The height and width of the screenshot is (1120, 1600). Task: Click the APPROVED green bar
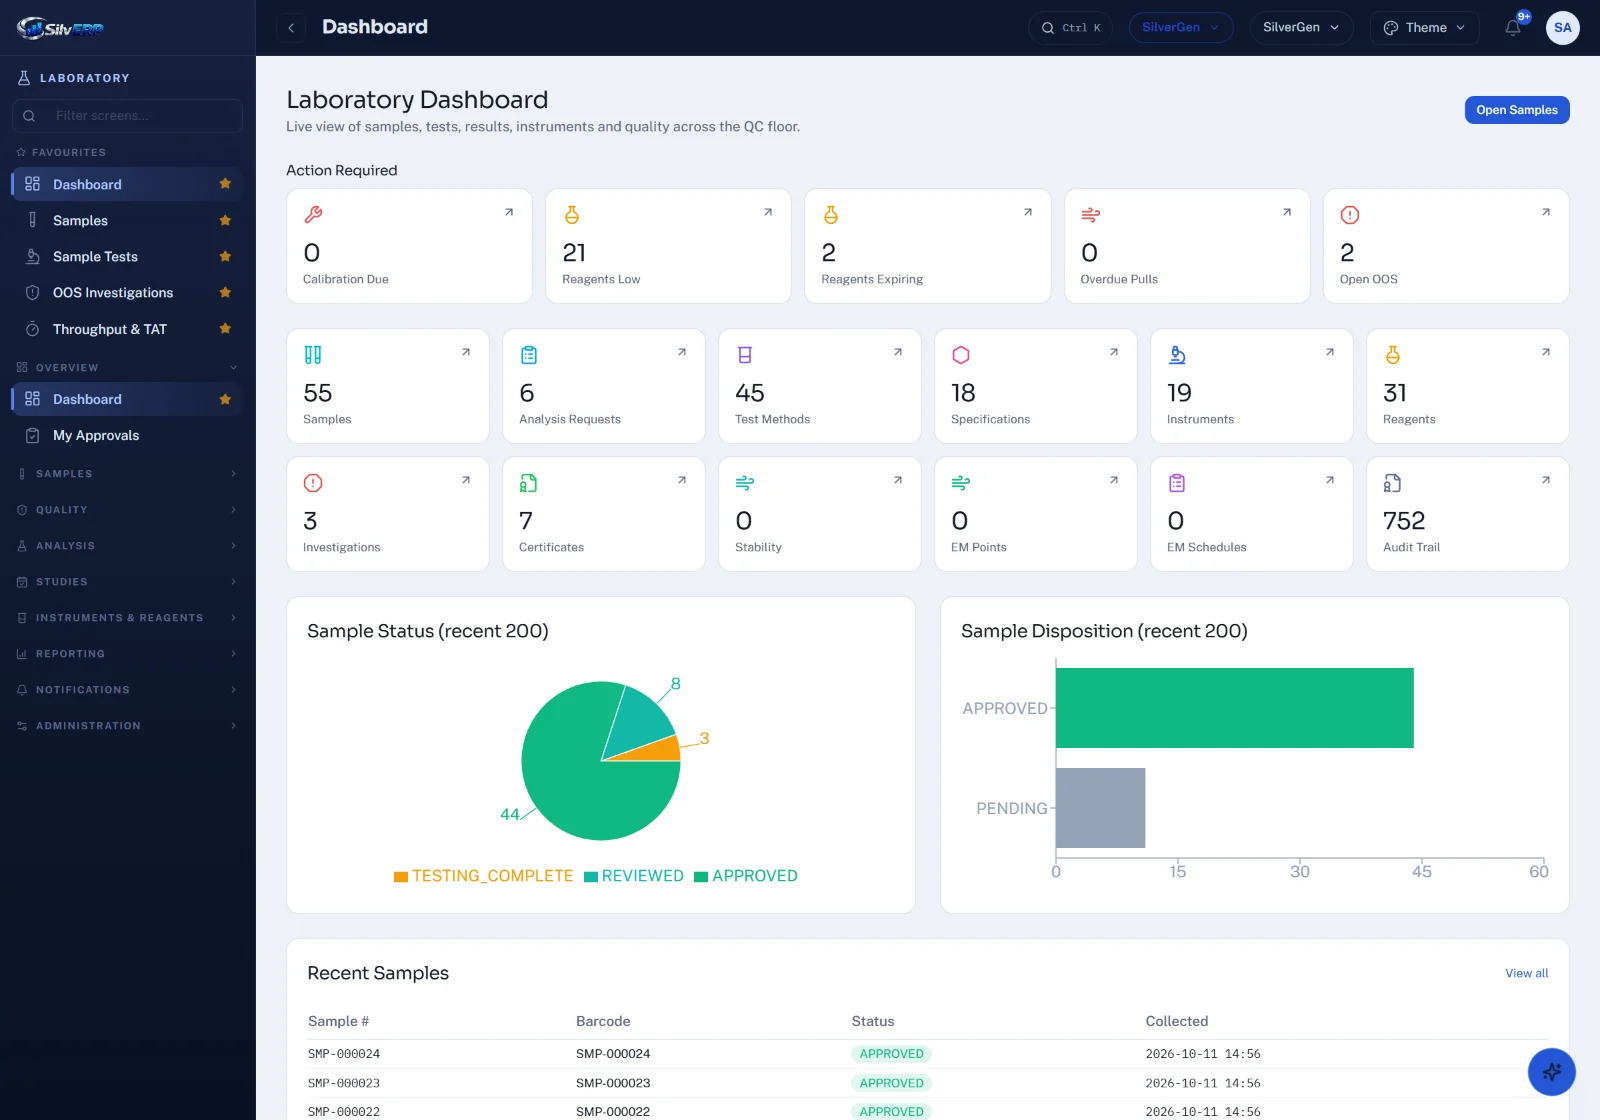1235,708
